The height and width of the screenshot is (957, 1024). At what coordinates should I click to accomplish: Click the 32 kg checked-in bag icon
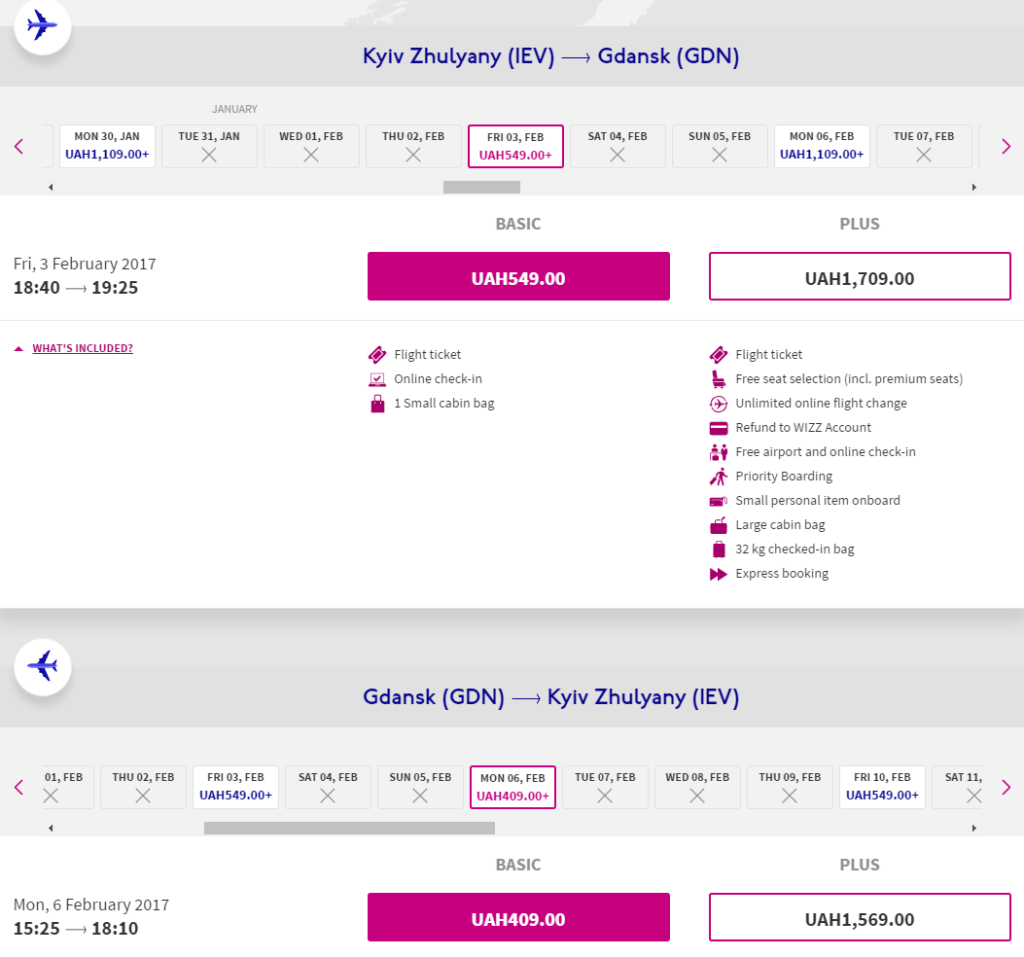pos(718,549)
